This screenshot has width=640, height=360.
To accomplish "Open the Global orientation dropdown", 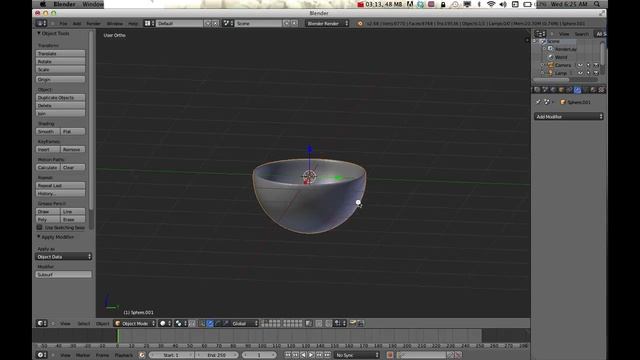I will 244,323.
